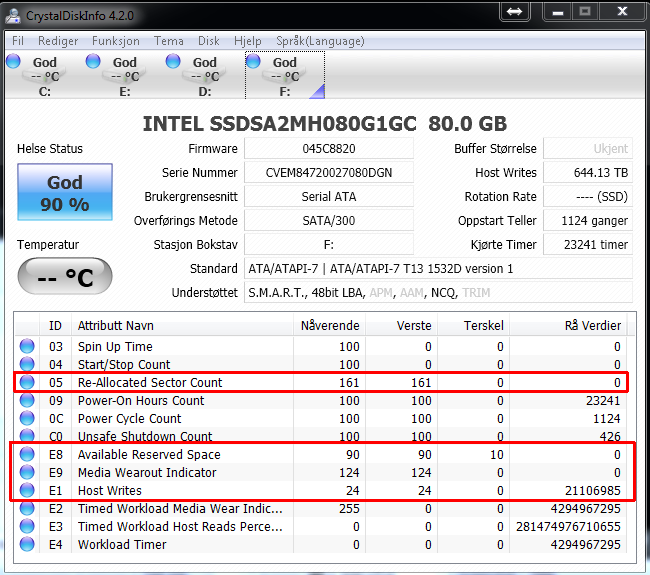Open the Funksjon menu

(116, 41)
